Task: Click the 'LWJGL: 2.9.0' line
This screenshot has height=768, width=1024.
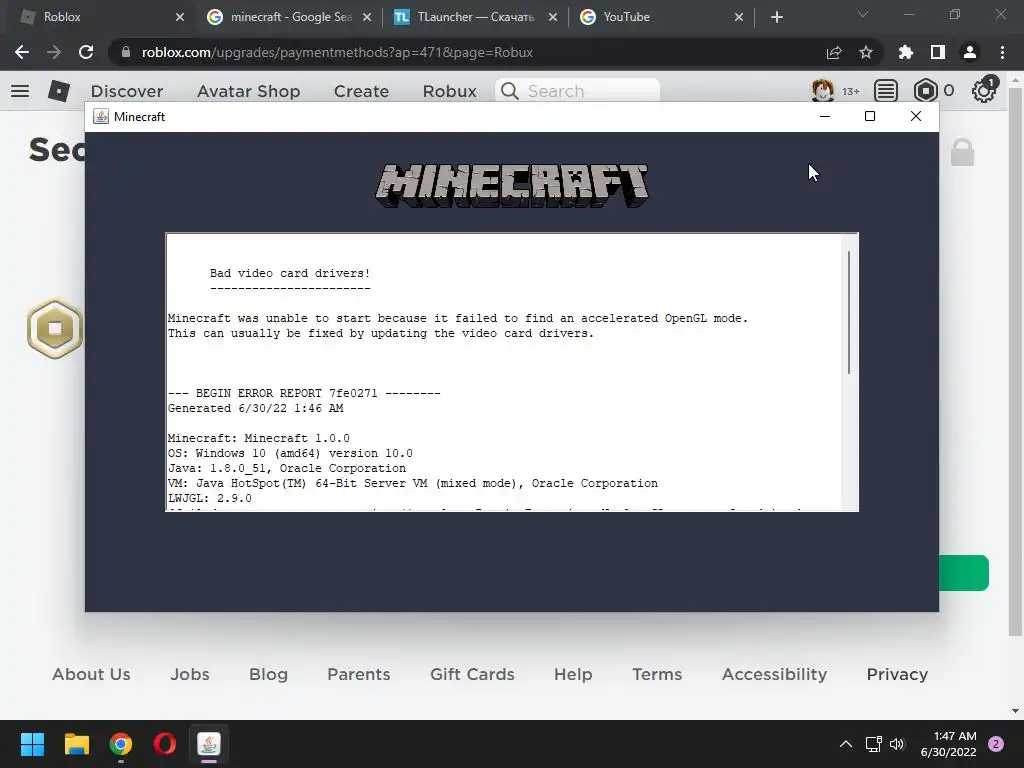Action: click(210, 498)
